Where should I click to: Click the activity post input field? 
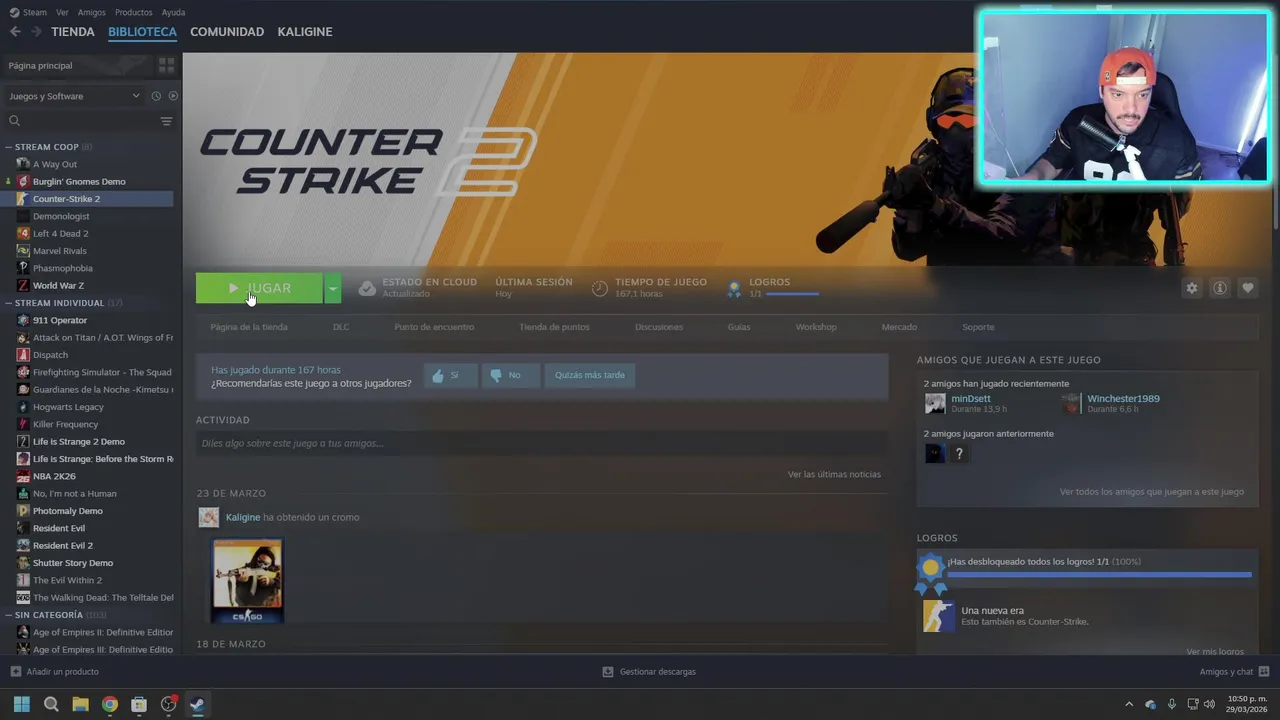[541, 443]
